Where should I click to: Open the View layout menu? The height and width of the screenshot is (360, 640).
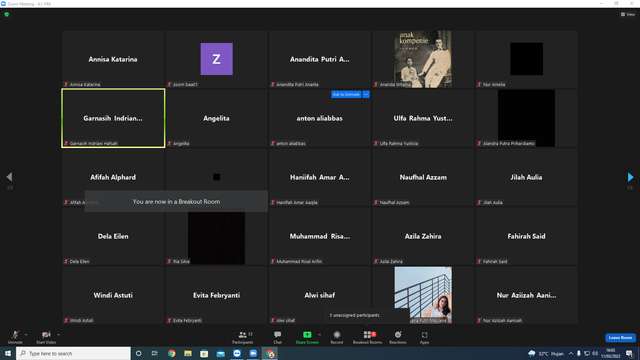click(x=628, y=14)
